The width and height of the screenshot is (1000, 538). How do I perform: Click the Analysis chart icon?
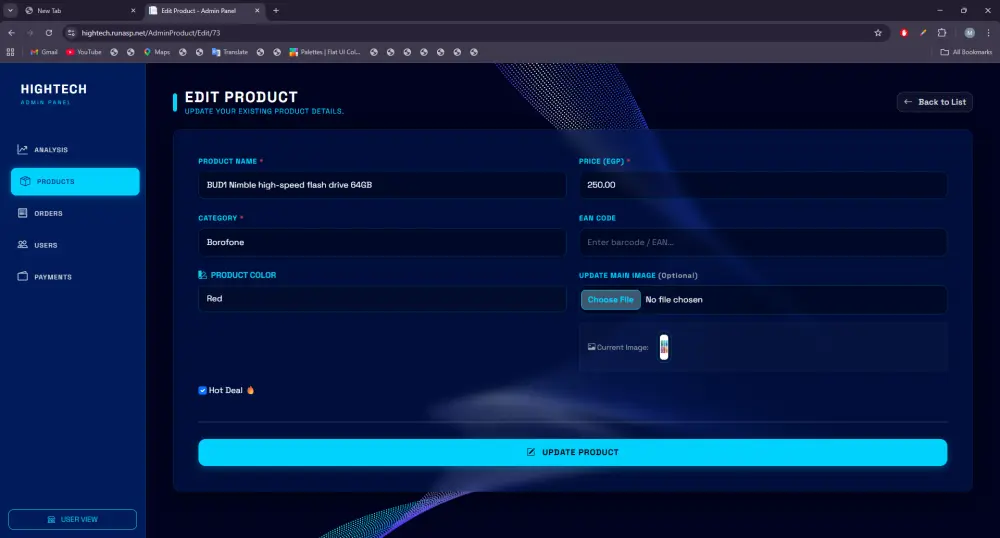point(22,149)
